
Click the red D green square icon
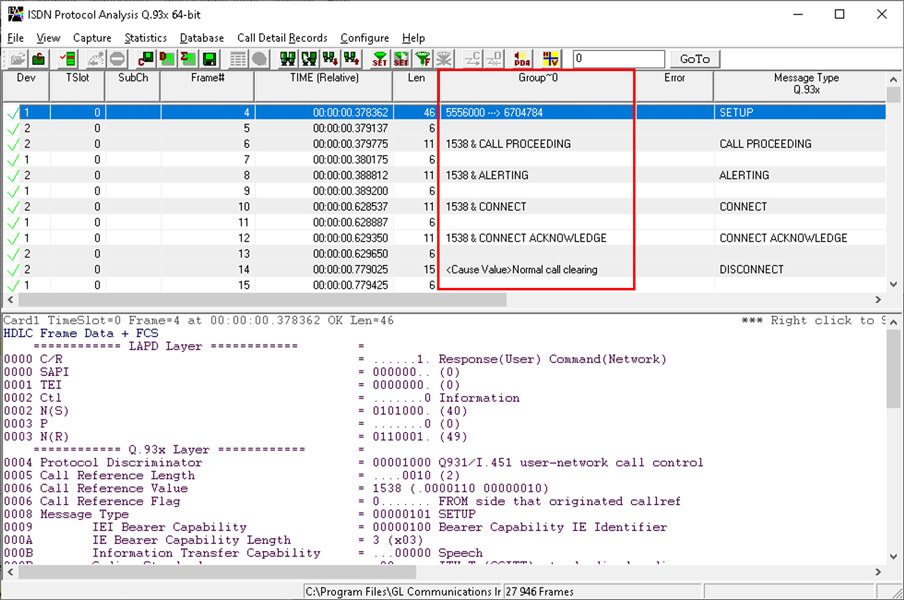167,59
